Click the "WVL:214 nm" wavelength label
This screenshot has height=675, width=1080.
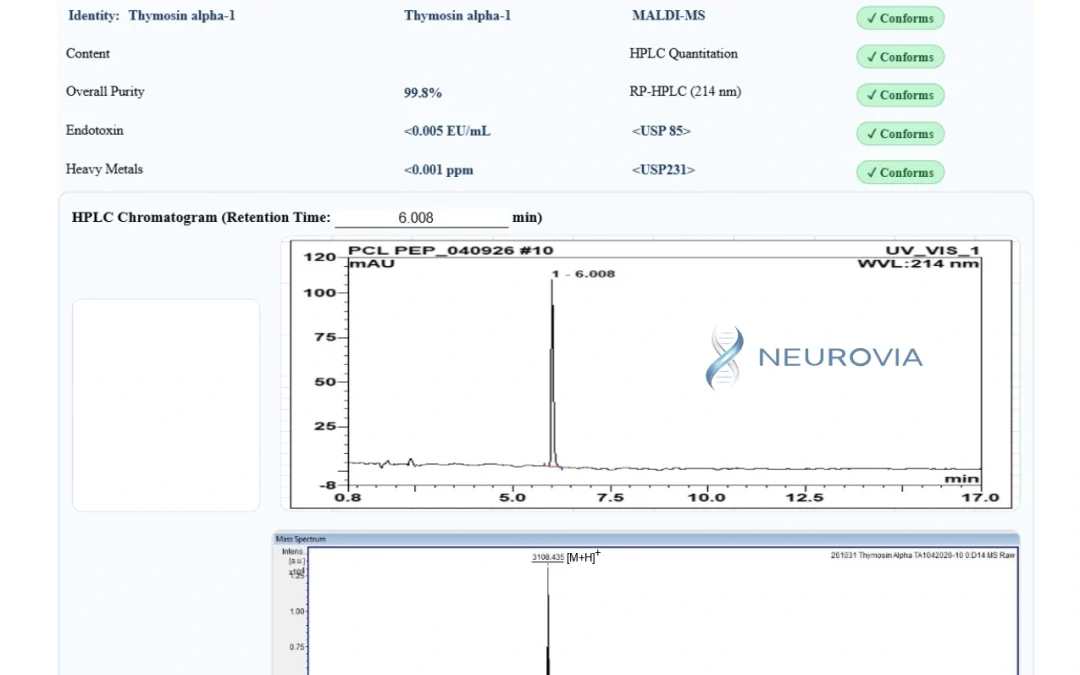918,264
